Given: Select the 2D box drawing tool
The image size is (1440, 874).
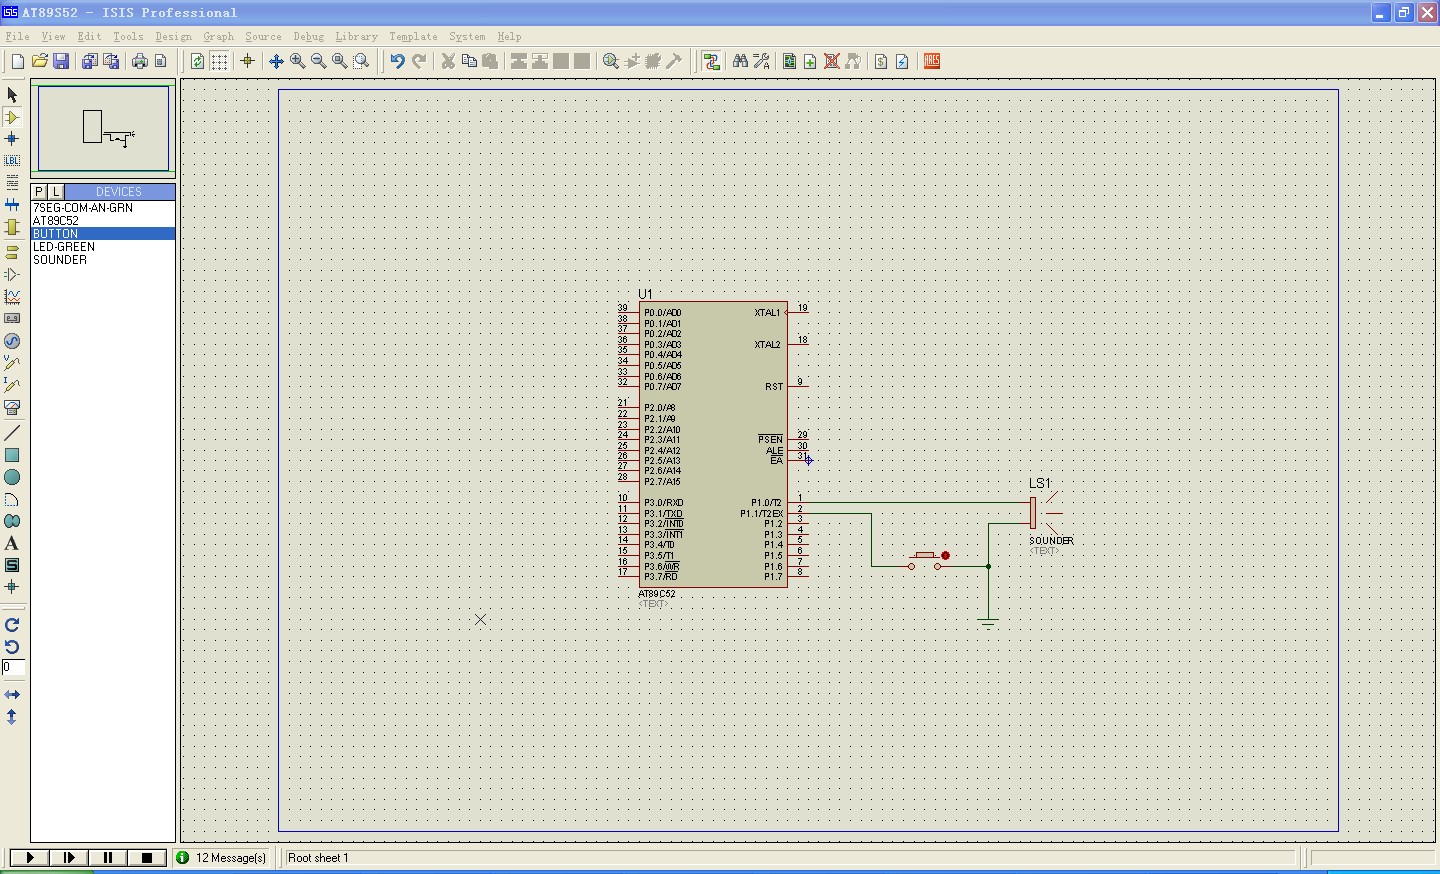Looking at the screenshot, I should pos(12,455).
